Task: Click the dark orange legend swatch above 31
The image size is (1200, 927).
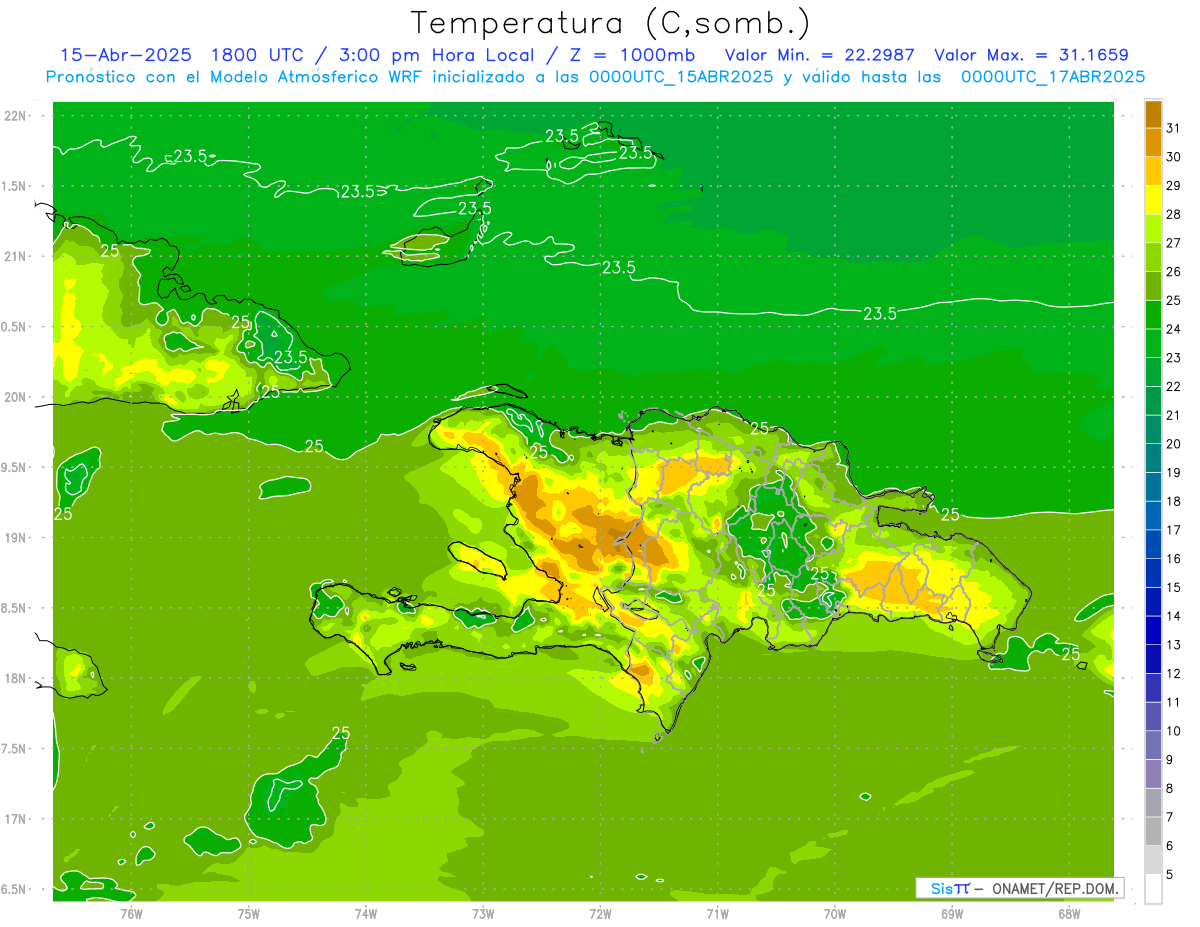Action: coord(1153,114)
